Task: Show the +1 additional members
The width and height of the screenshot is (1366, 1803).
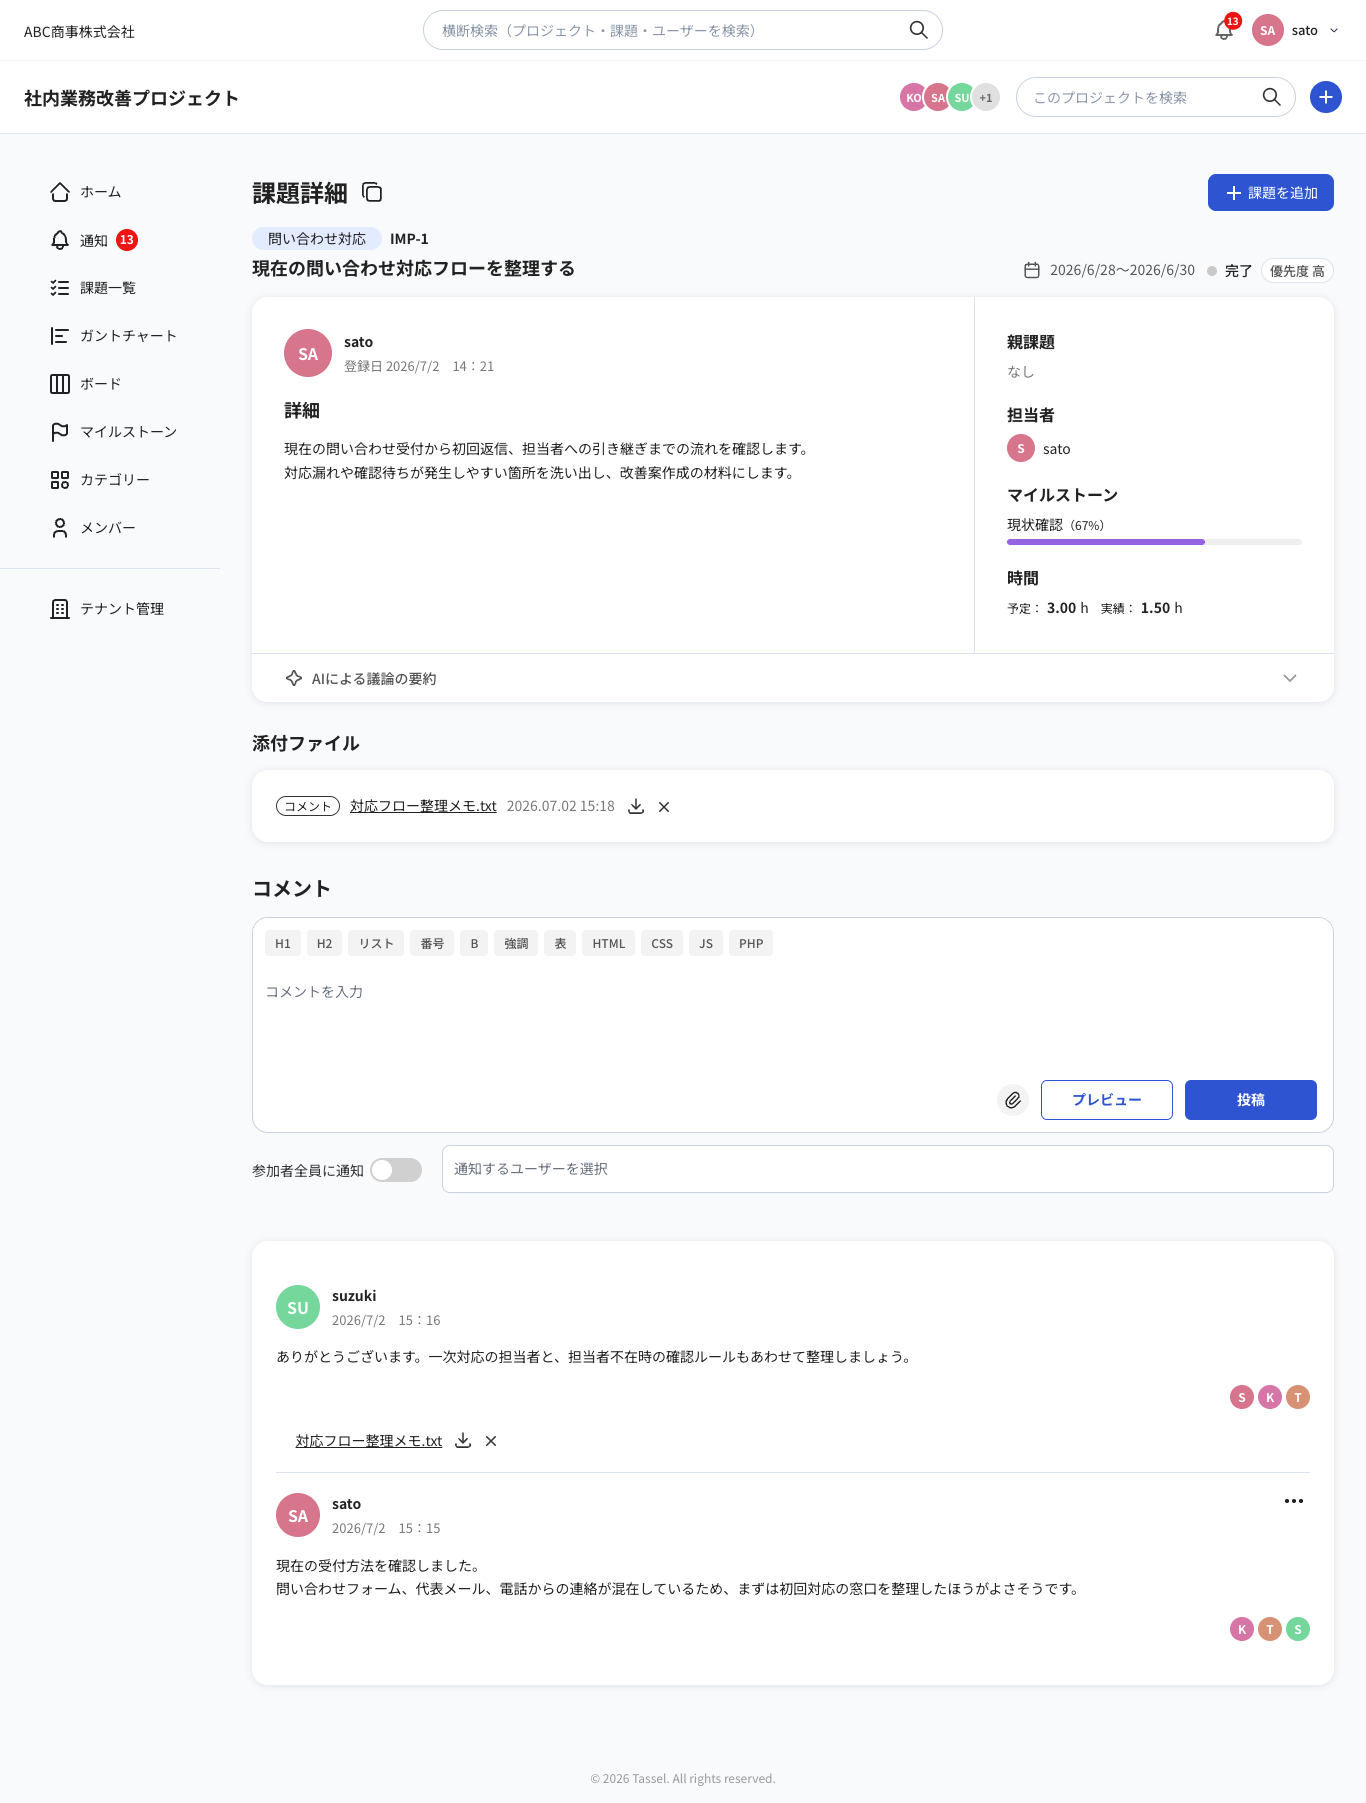Action: click(986, 97)
